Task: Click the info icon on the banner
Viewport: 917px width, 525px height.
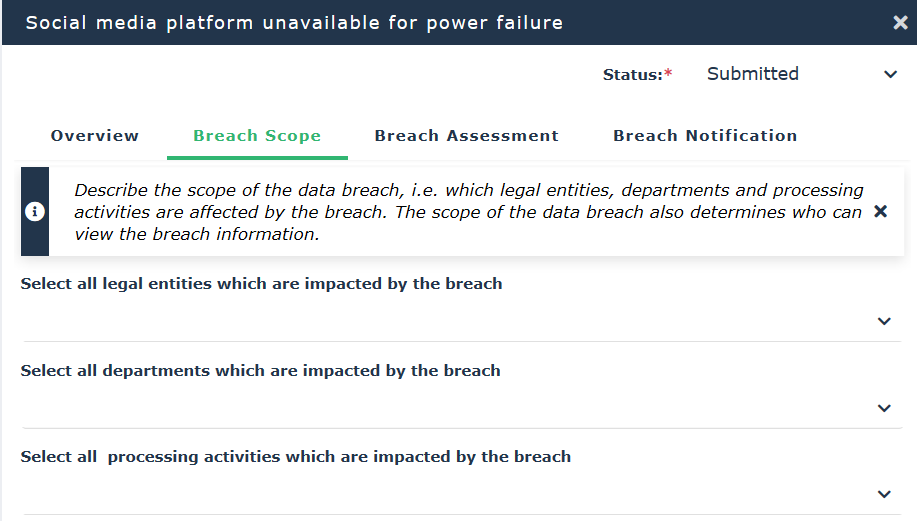Action: (x=35, y=212)
